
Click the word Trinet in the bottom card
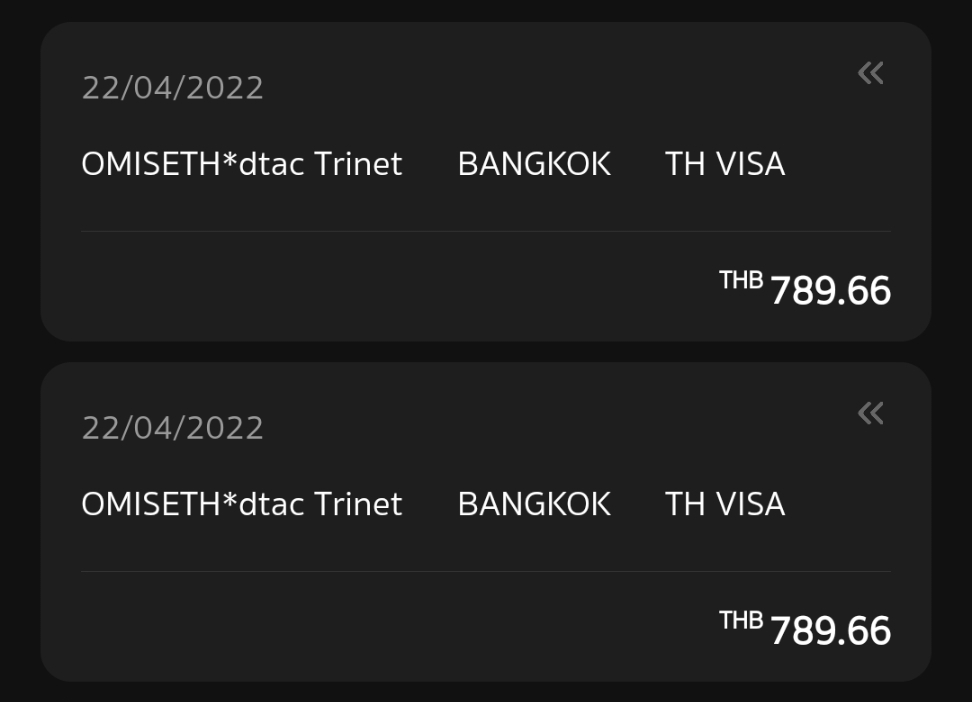pyautogui.click(x=358, y=504)
